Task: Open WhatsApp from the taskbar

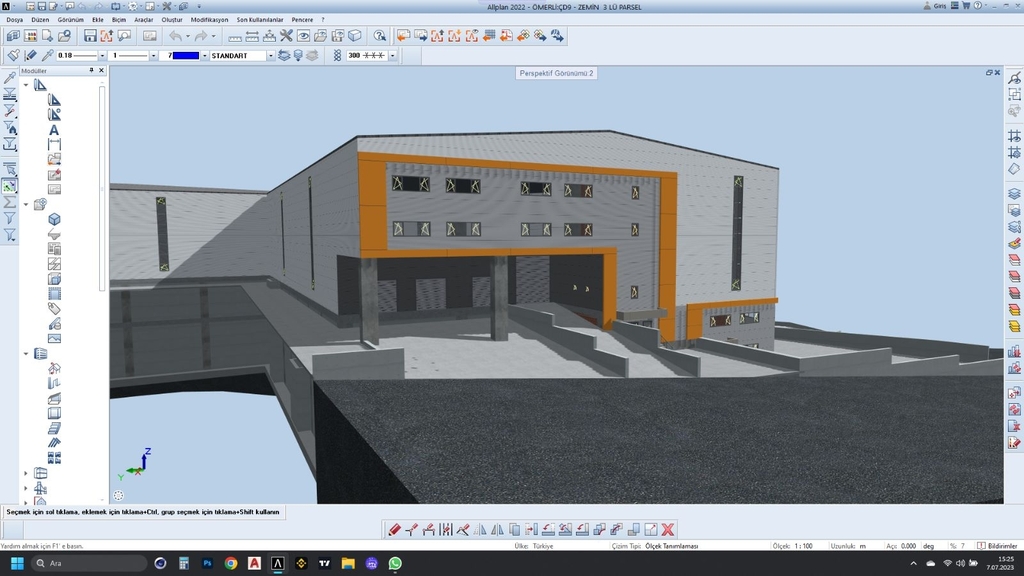Action: [x=395, y=564]
